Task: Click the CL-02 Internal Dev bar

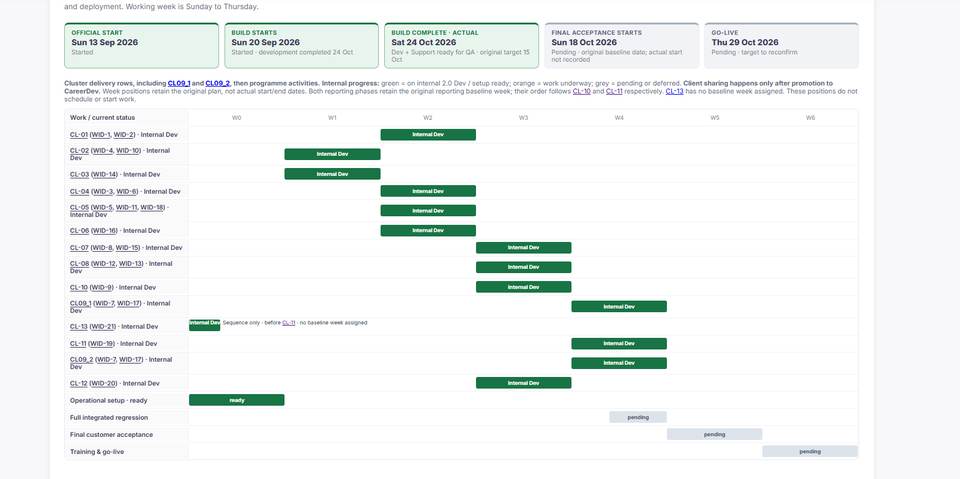Action: [x=332, y=154]
